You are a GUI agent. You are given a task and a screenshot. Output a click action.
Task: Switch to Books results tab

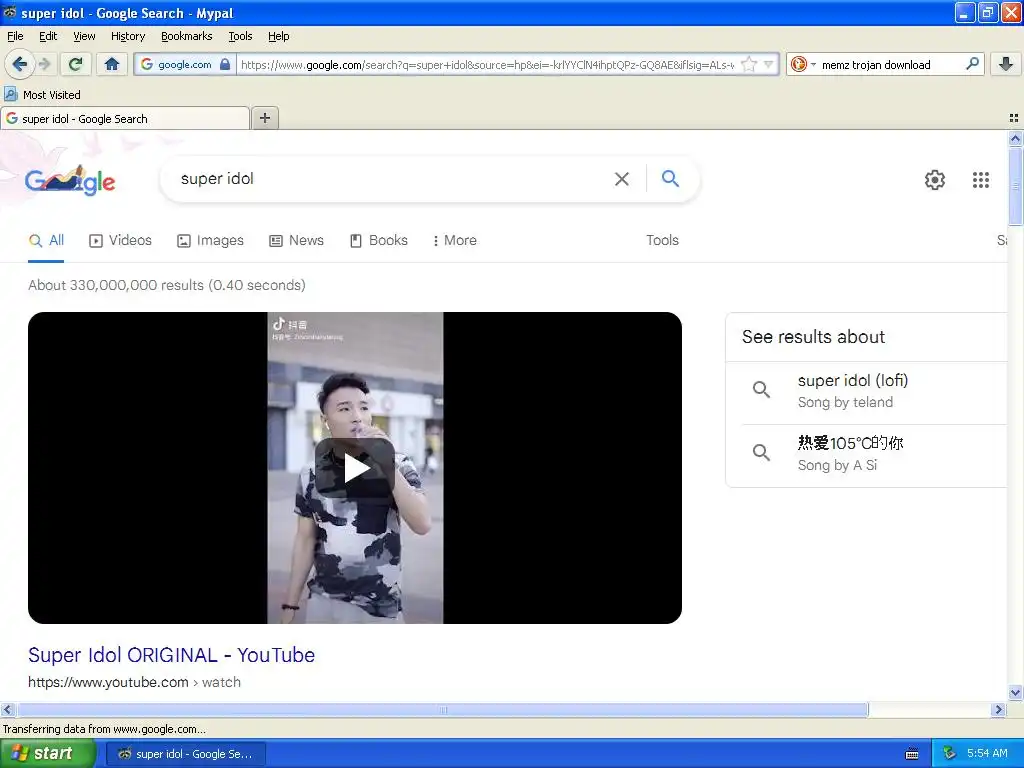379,240
